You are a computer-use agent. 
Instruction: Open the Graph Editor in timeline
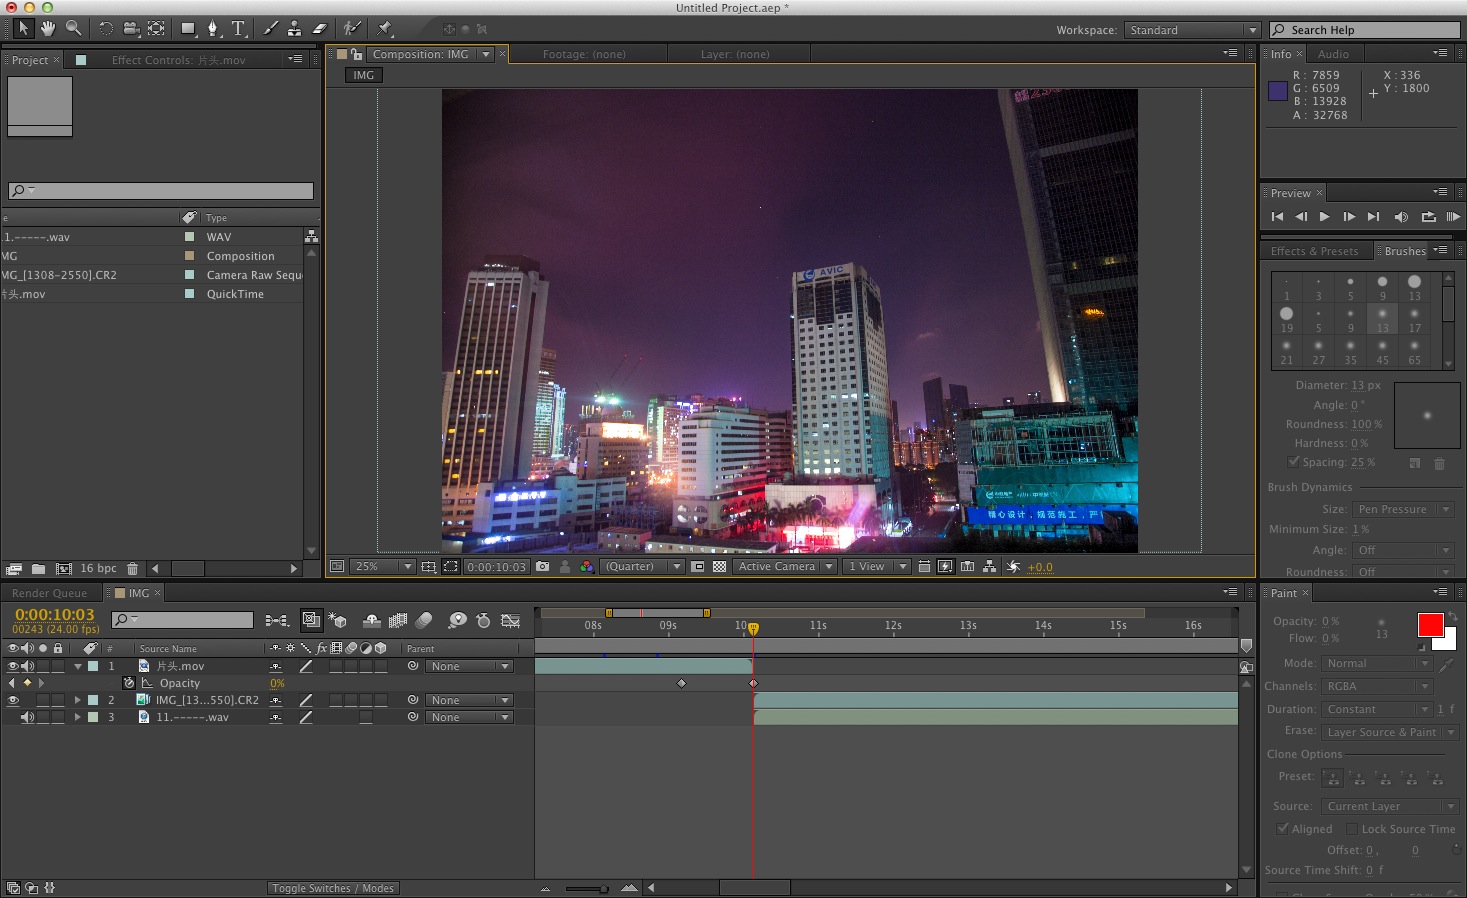[510, 621]
